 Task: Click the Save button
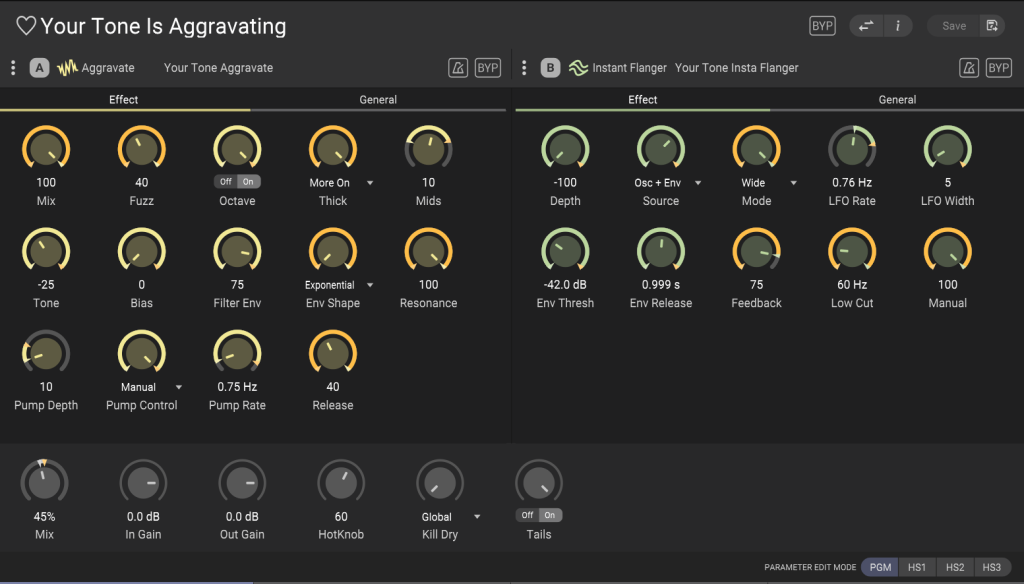[x=953, y=26]
